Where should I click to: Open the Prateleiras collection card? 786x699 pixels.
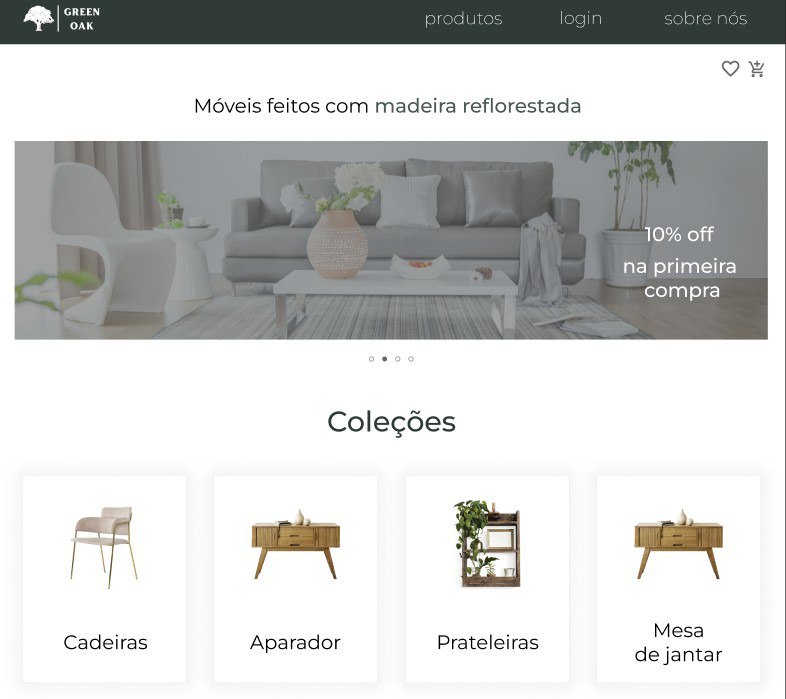tap(487, 579)
